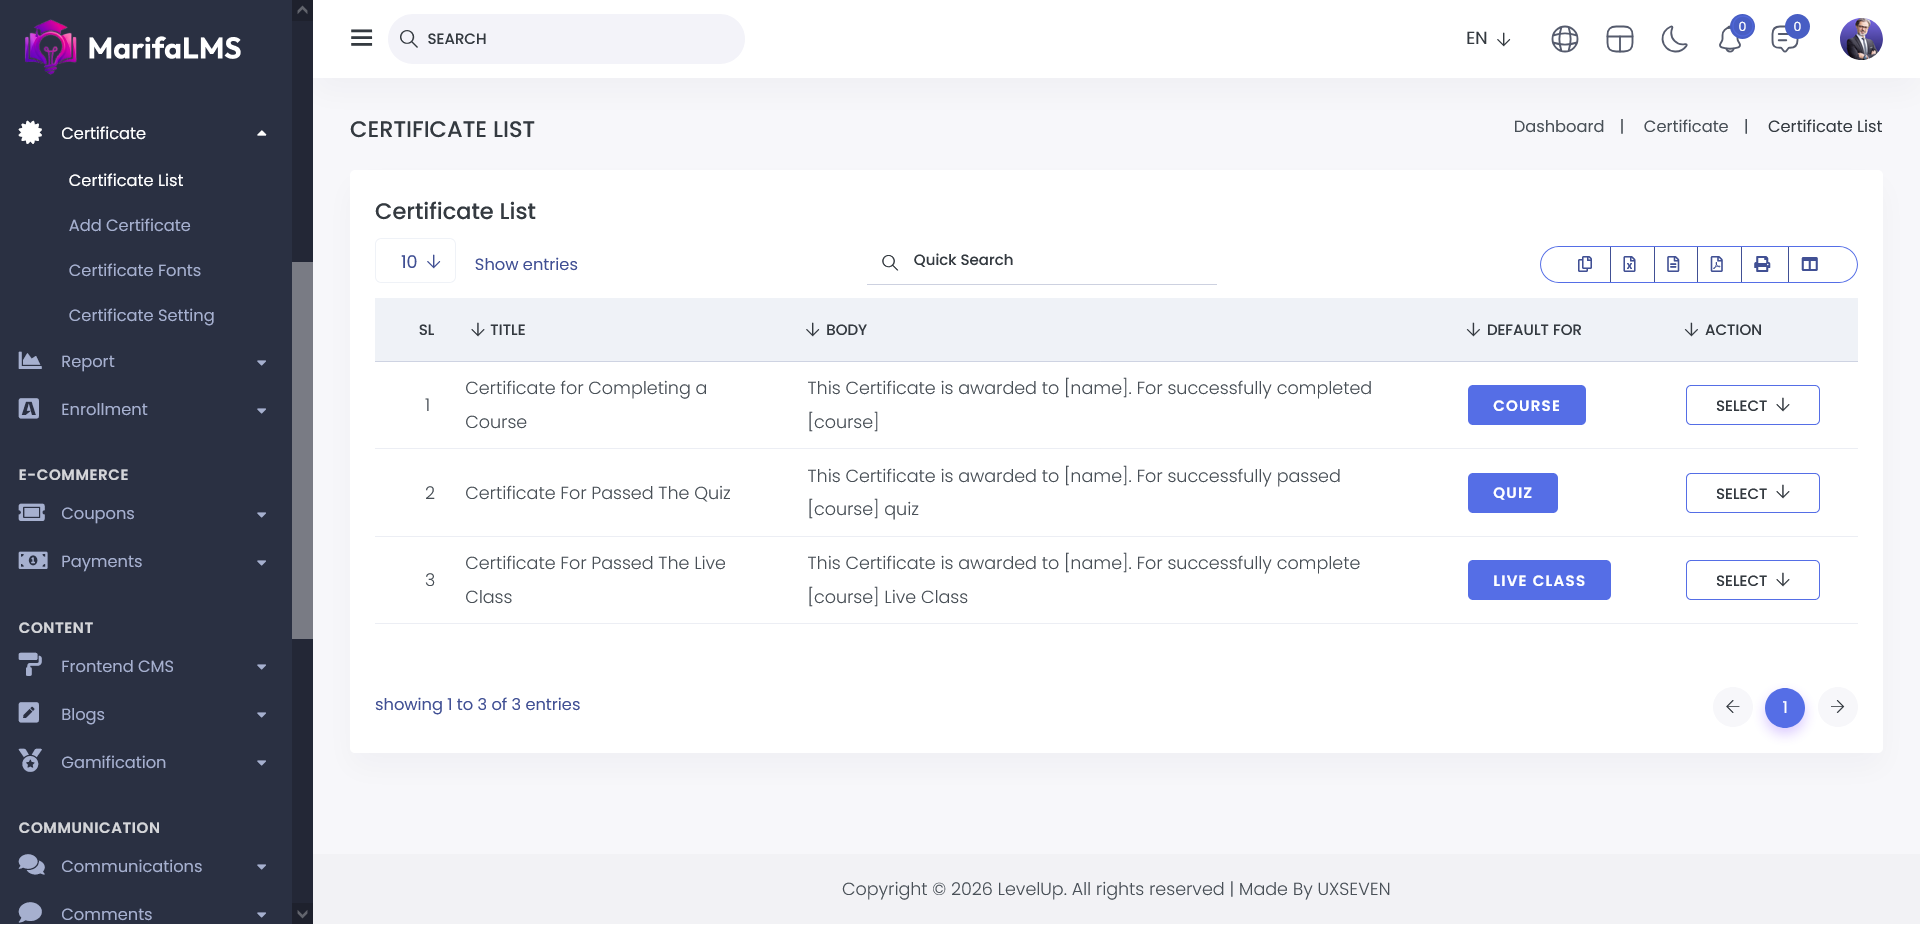Viewport: 1920px width, 925px height.
Task: Open Select dropdown for the Quiz certificate
Action: point(1752,493)
